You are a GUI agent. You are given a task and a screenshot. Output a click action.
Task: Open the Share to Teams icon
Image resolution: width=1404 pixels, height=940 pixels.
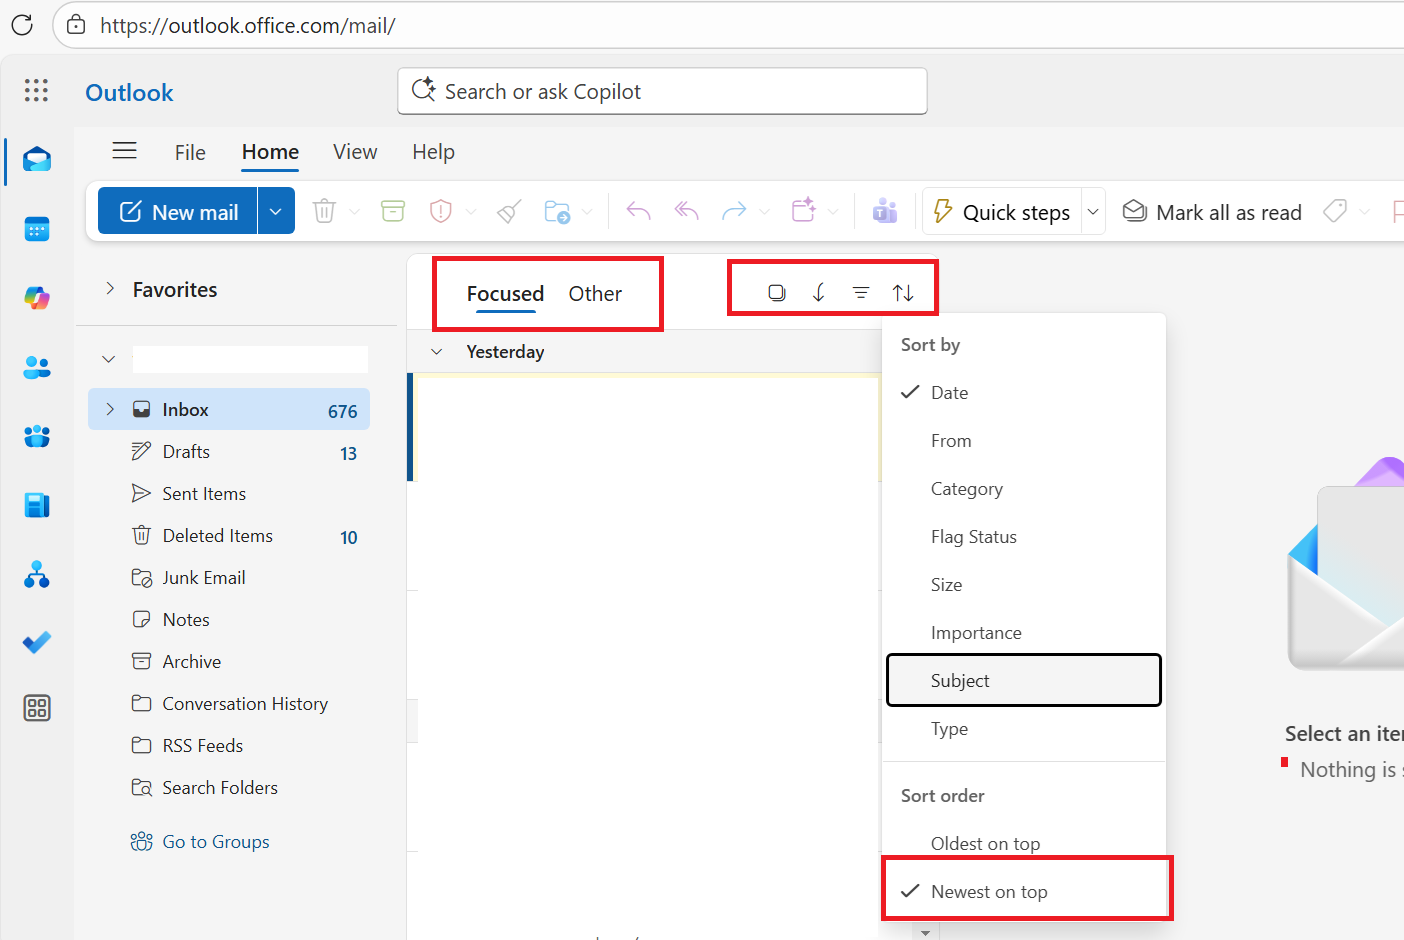(x=884, y=211)
